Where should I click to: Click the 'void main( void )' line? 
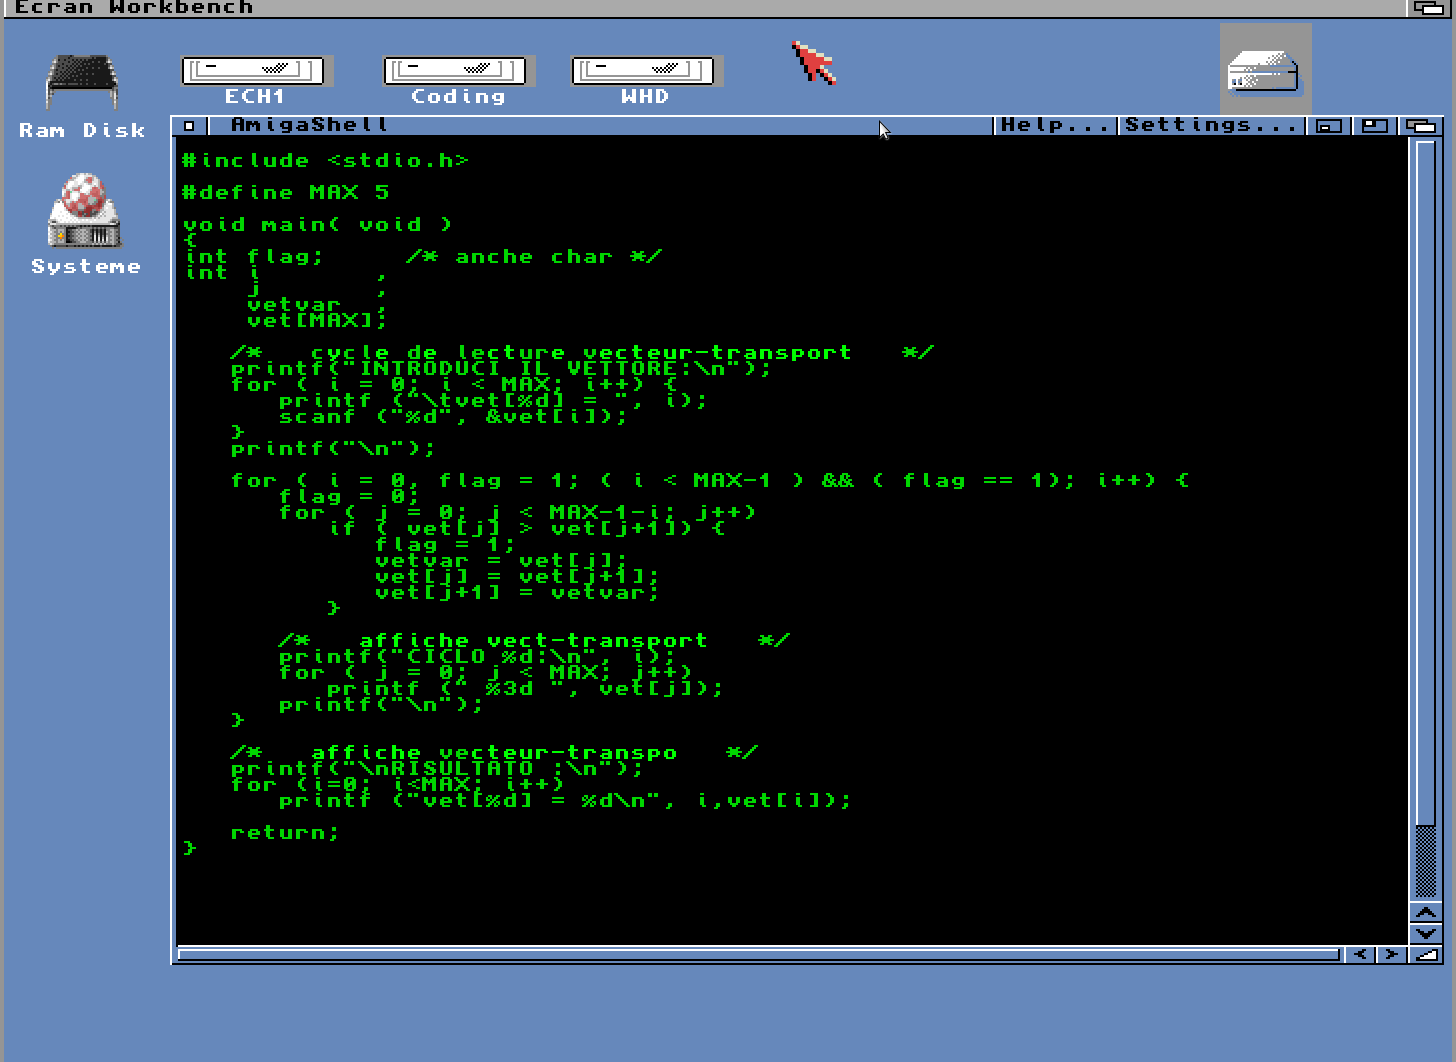click(317, 225)
